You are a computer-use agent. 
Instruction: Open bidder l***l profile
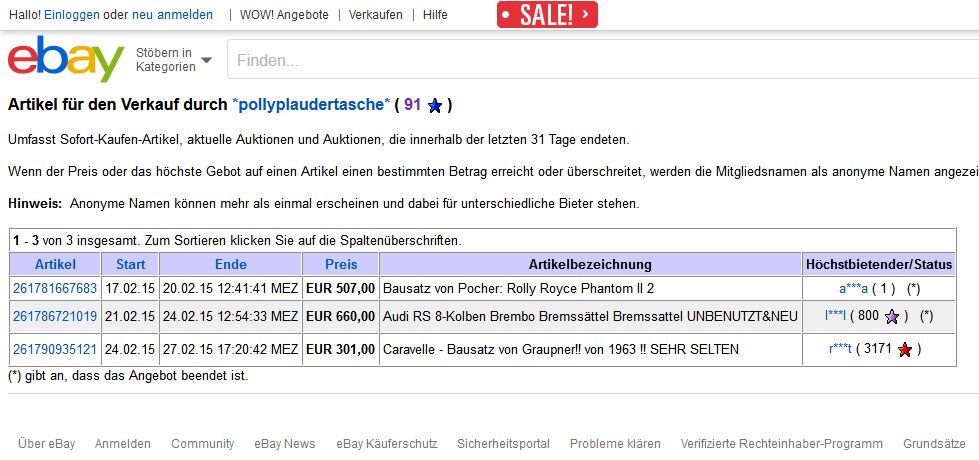[835, 316]
